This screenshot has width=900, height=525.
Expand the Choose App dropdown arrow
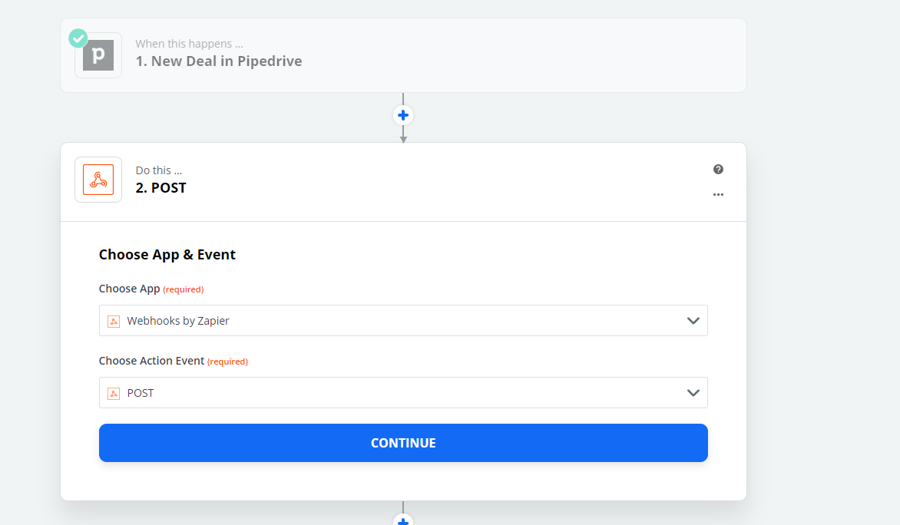click(x=693, y=321)
